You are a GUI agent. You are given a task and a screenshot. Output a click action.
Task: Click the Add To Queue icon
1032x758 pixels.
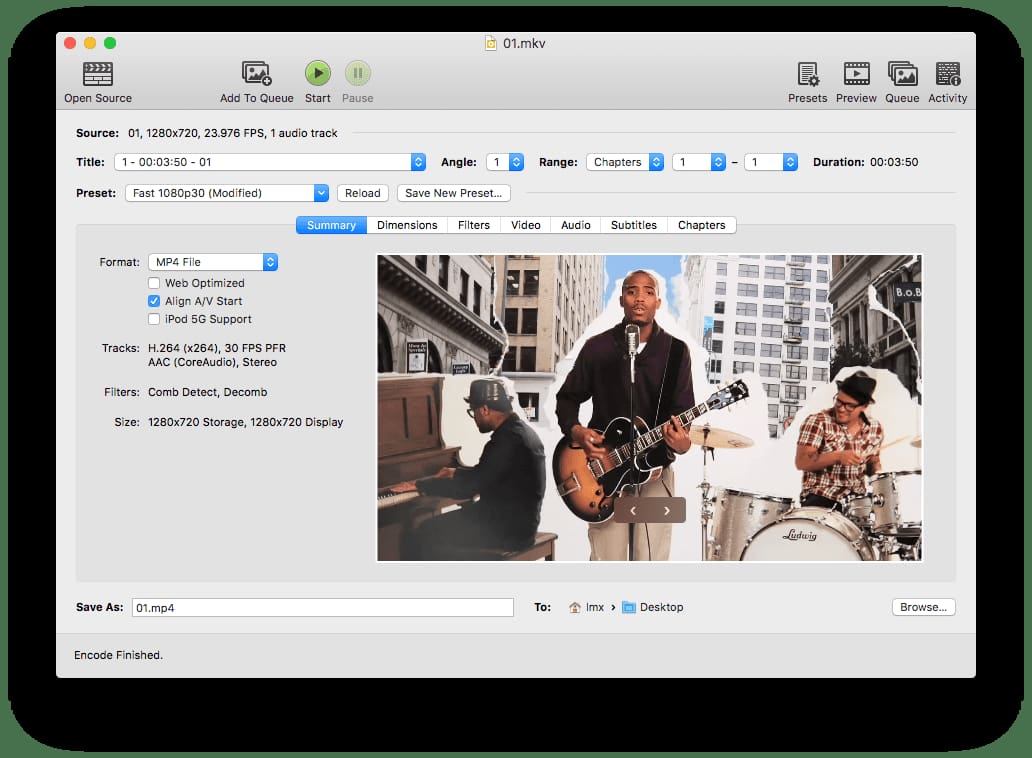pyautogui.click(x=257, y=74)
